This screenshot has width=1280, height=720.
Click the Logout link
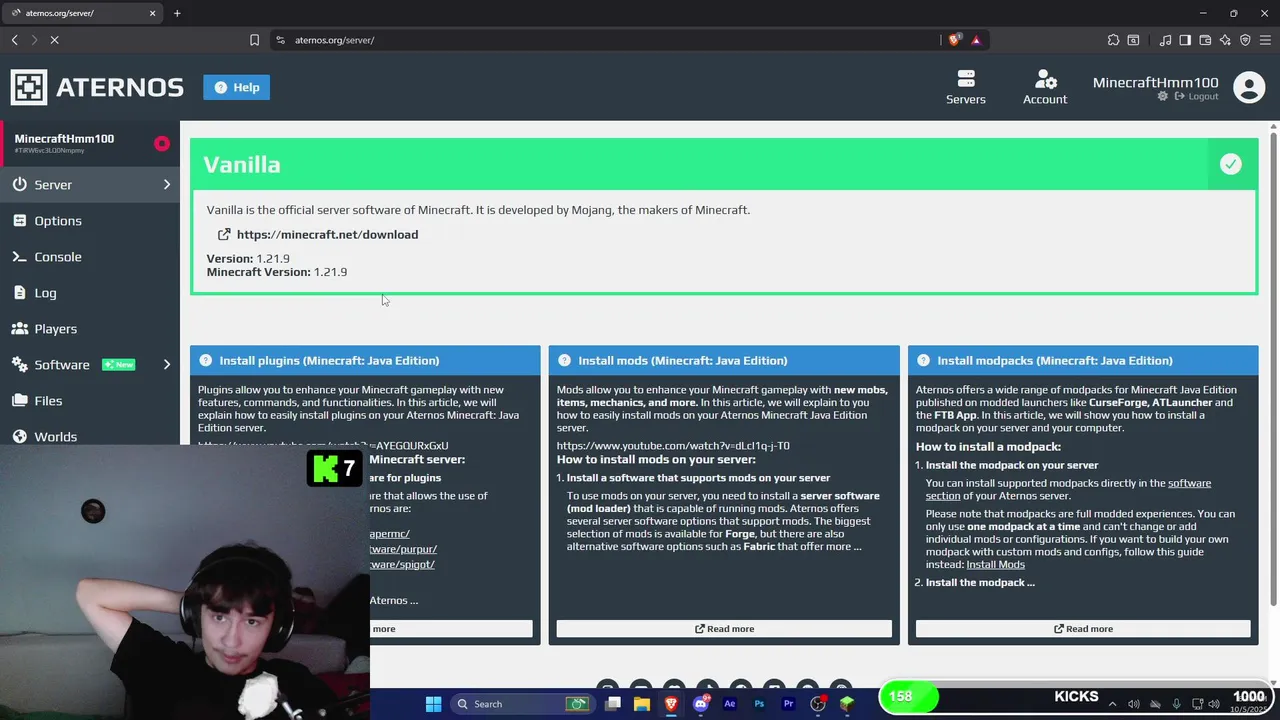1197,96
